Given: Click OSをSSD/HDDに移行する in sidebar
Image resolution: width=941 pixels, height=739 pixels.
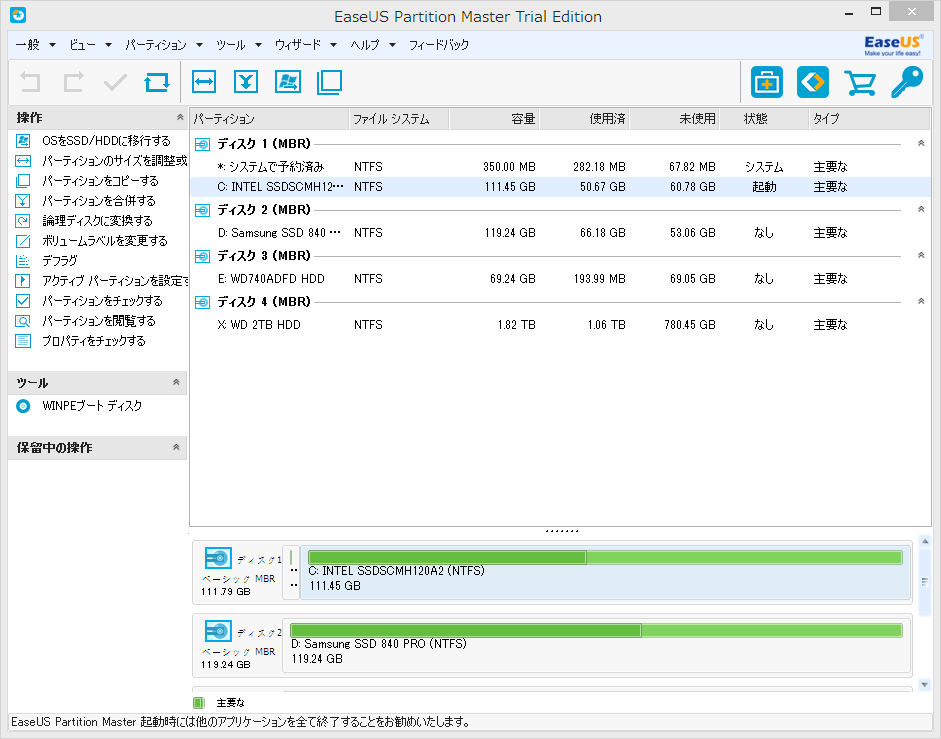Looking at the screenshot, I should (x=105, y=141).
